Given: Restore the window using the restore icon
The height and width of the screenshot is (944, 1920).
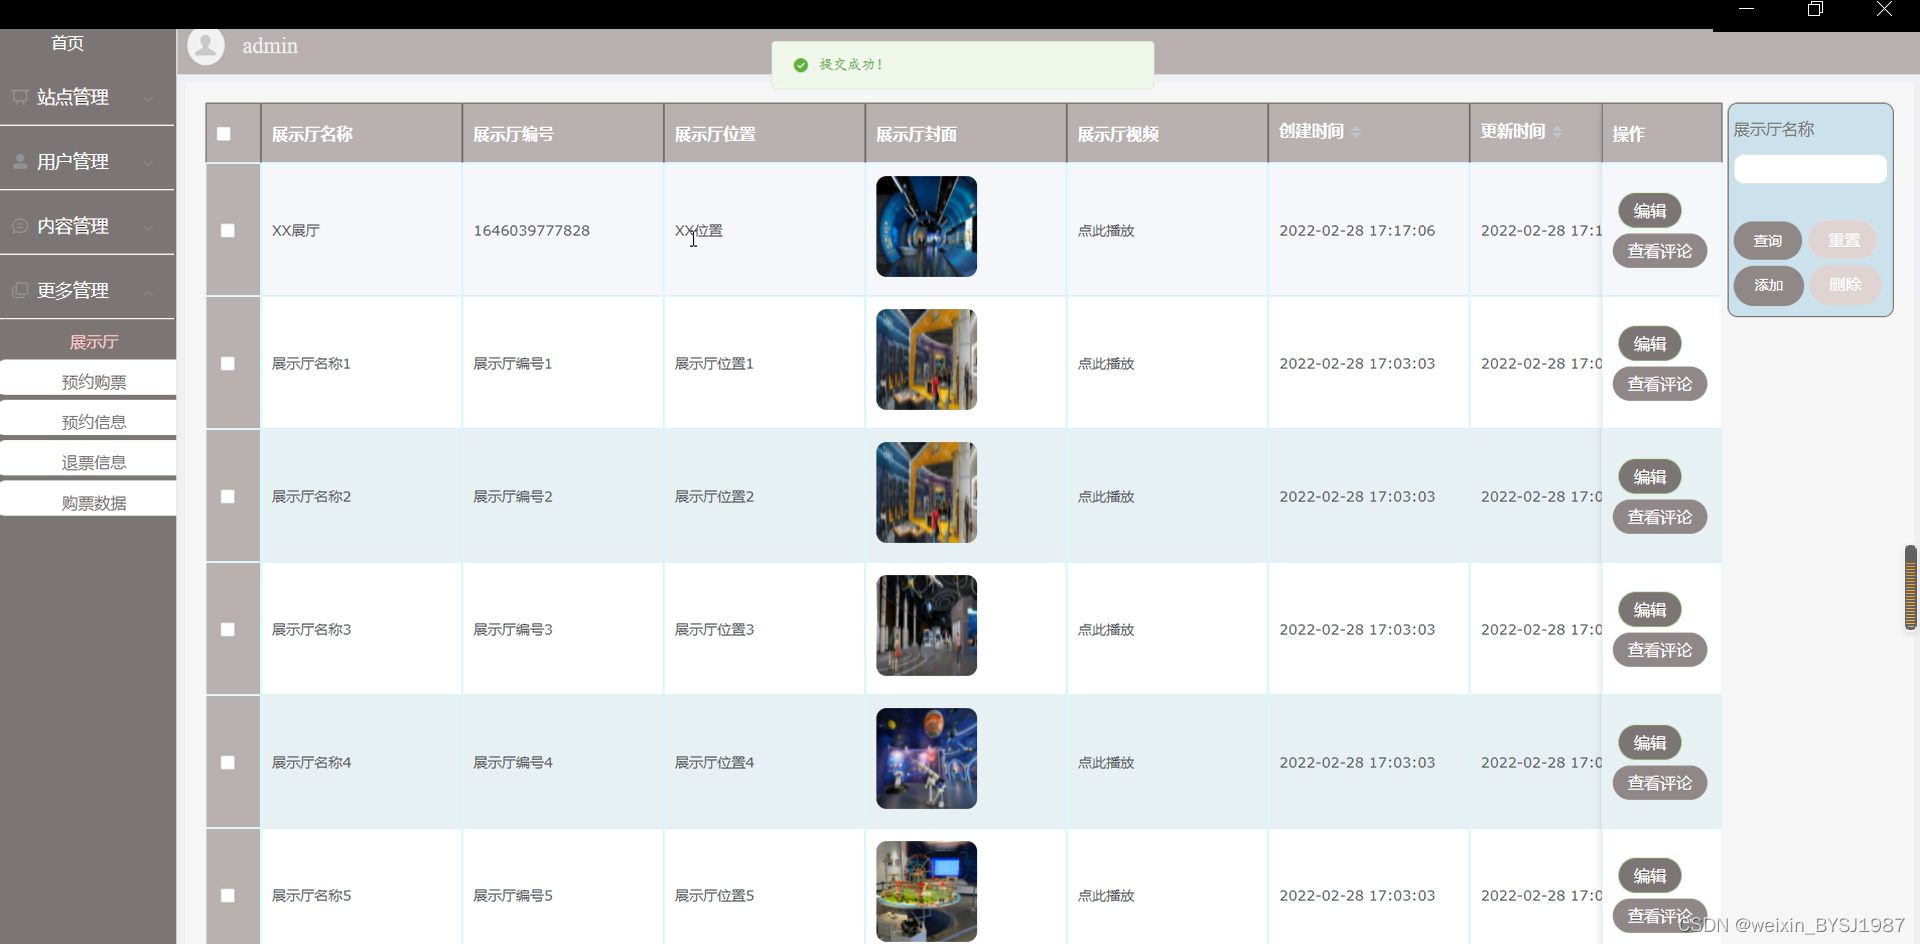Looking at the screenshot, I should click(1815, 9).
